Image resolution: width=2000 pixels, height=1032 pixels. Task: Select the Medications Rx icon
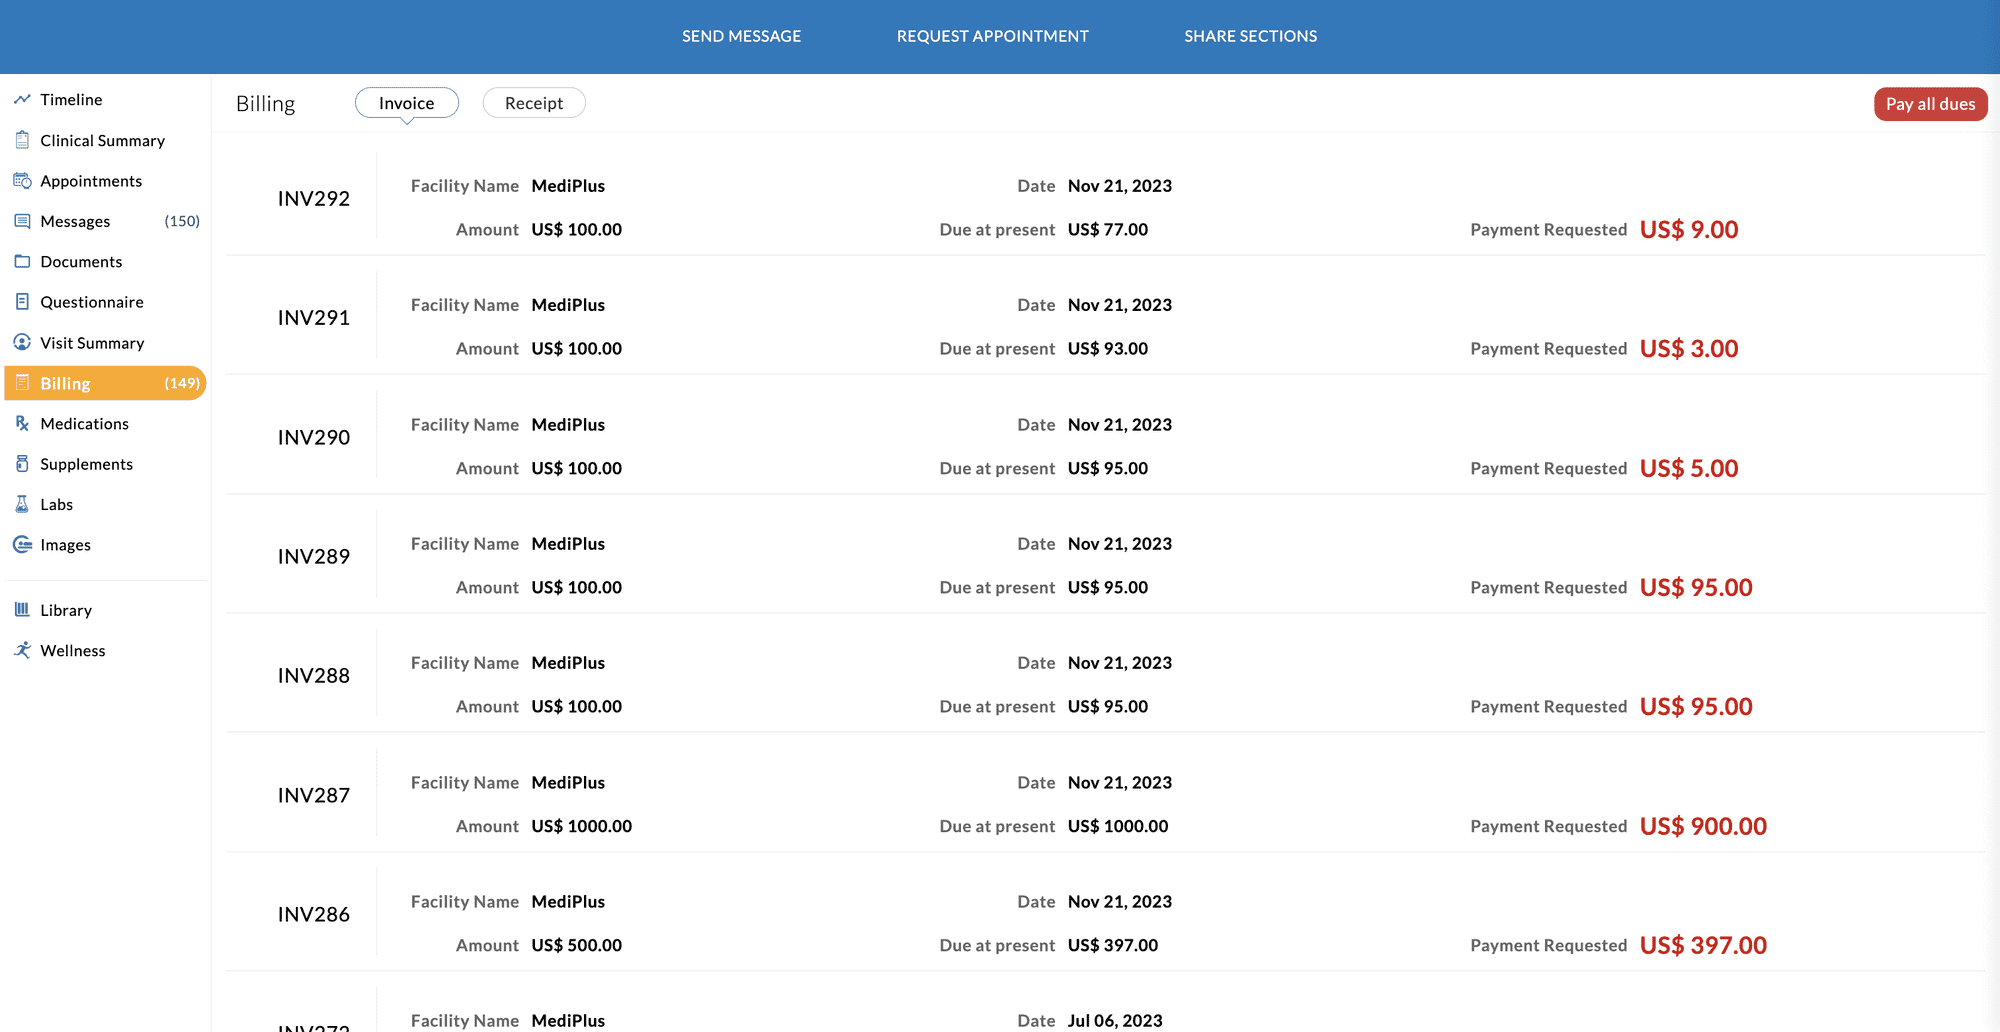point(22,423)
